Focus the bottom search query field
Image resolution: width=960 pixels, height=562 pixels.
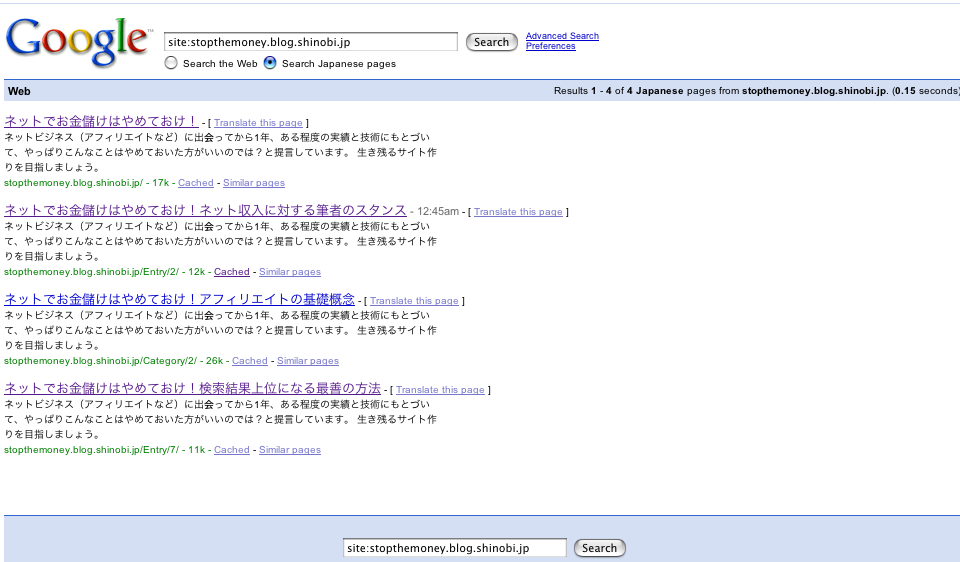pyautogui.click(x=455, y=548)
